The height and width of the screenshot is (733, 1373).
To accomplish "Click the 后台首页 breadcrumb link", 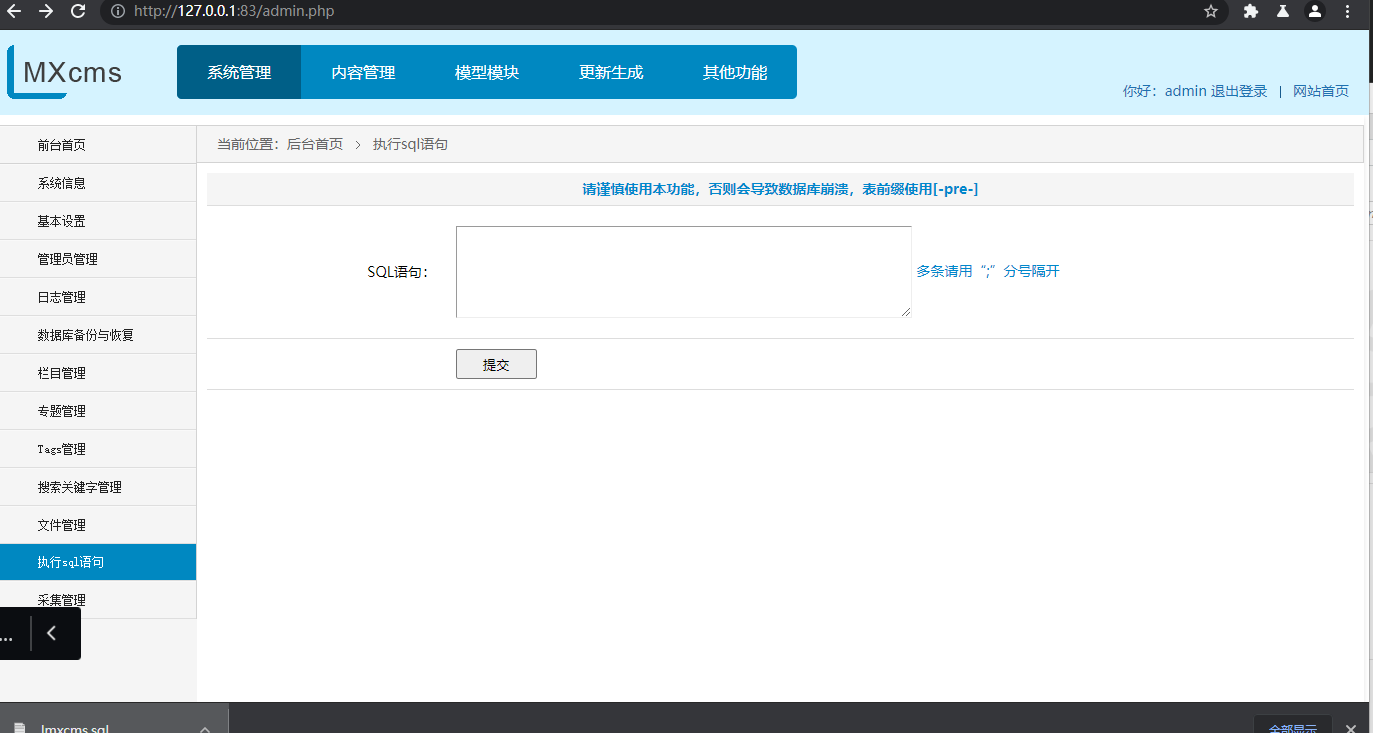I will (315, 144).
